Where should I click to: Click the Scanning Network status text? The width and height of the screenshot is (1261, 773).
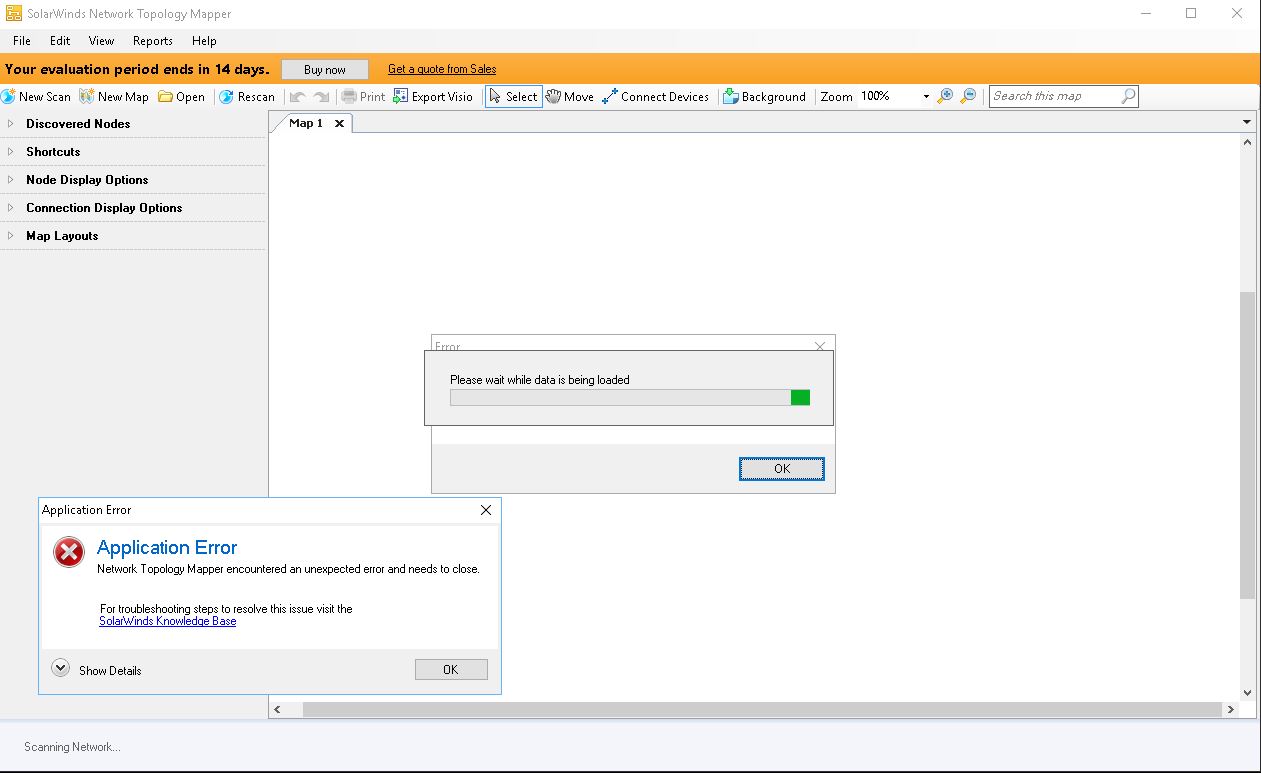tap(72, 747)
